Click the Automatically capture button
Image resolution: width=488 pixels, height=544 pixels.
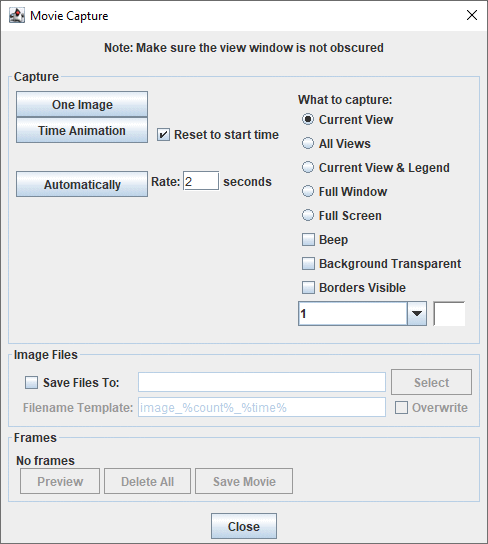click(82, 184)
